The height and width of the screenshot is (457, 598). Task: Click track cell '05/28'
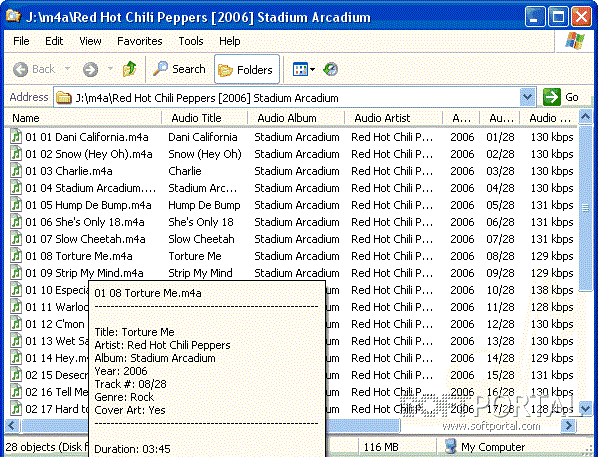500,205
